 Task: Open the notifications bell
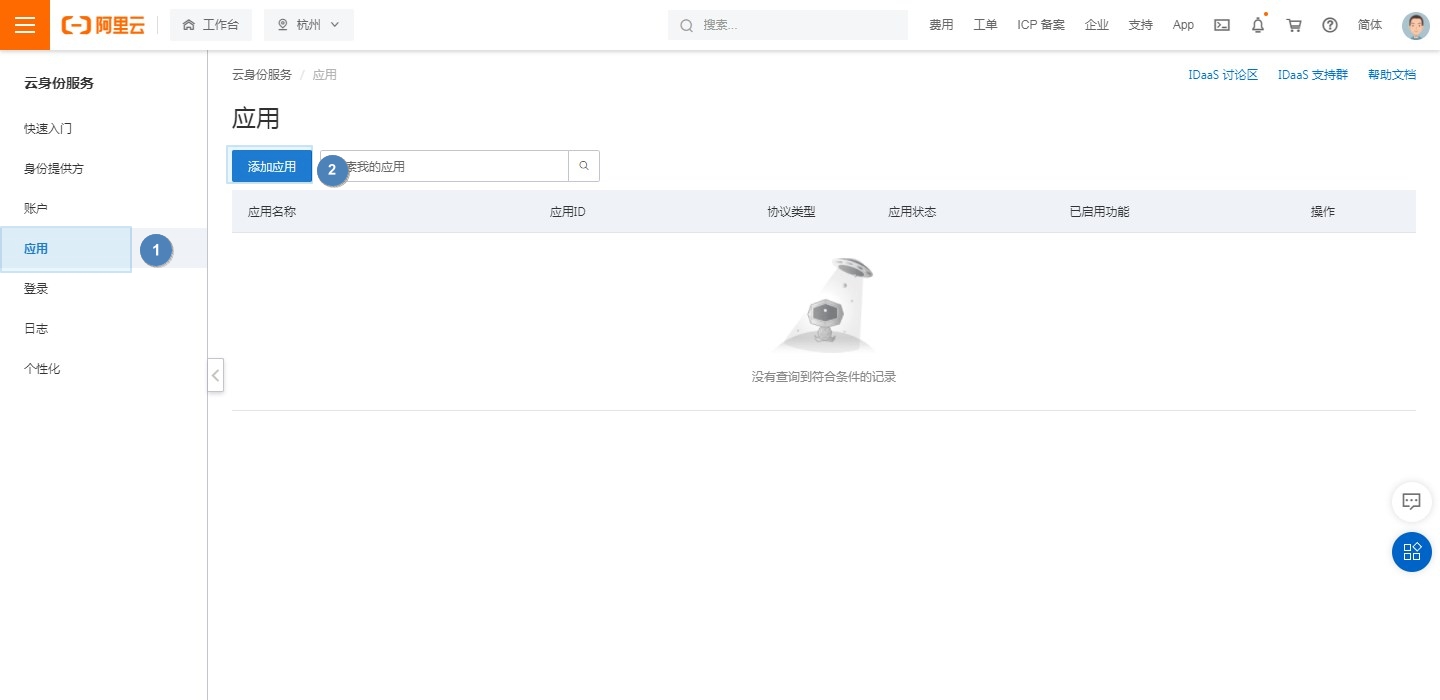point(1258,25)
